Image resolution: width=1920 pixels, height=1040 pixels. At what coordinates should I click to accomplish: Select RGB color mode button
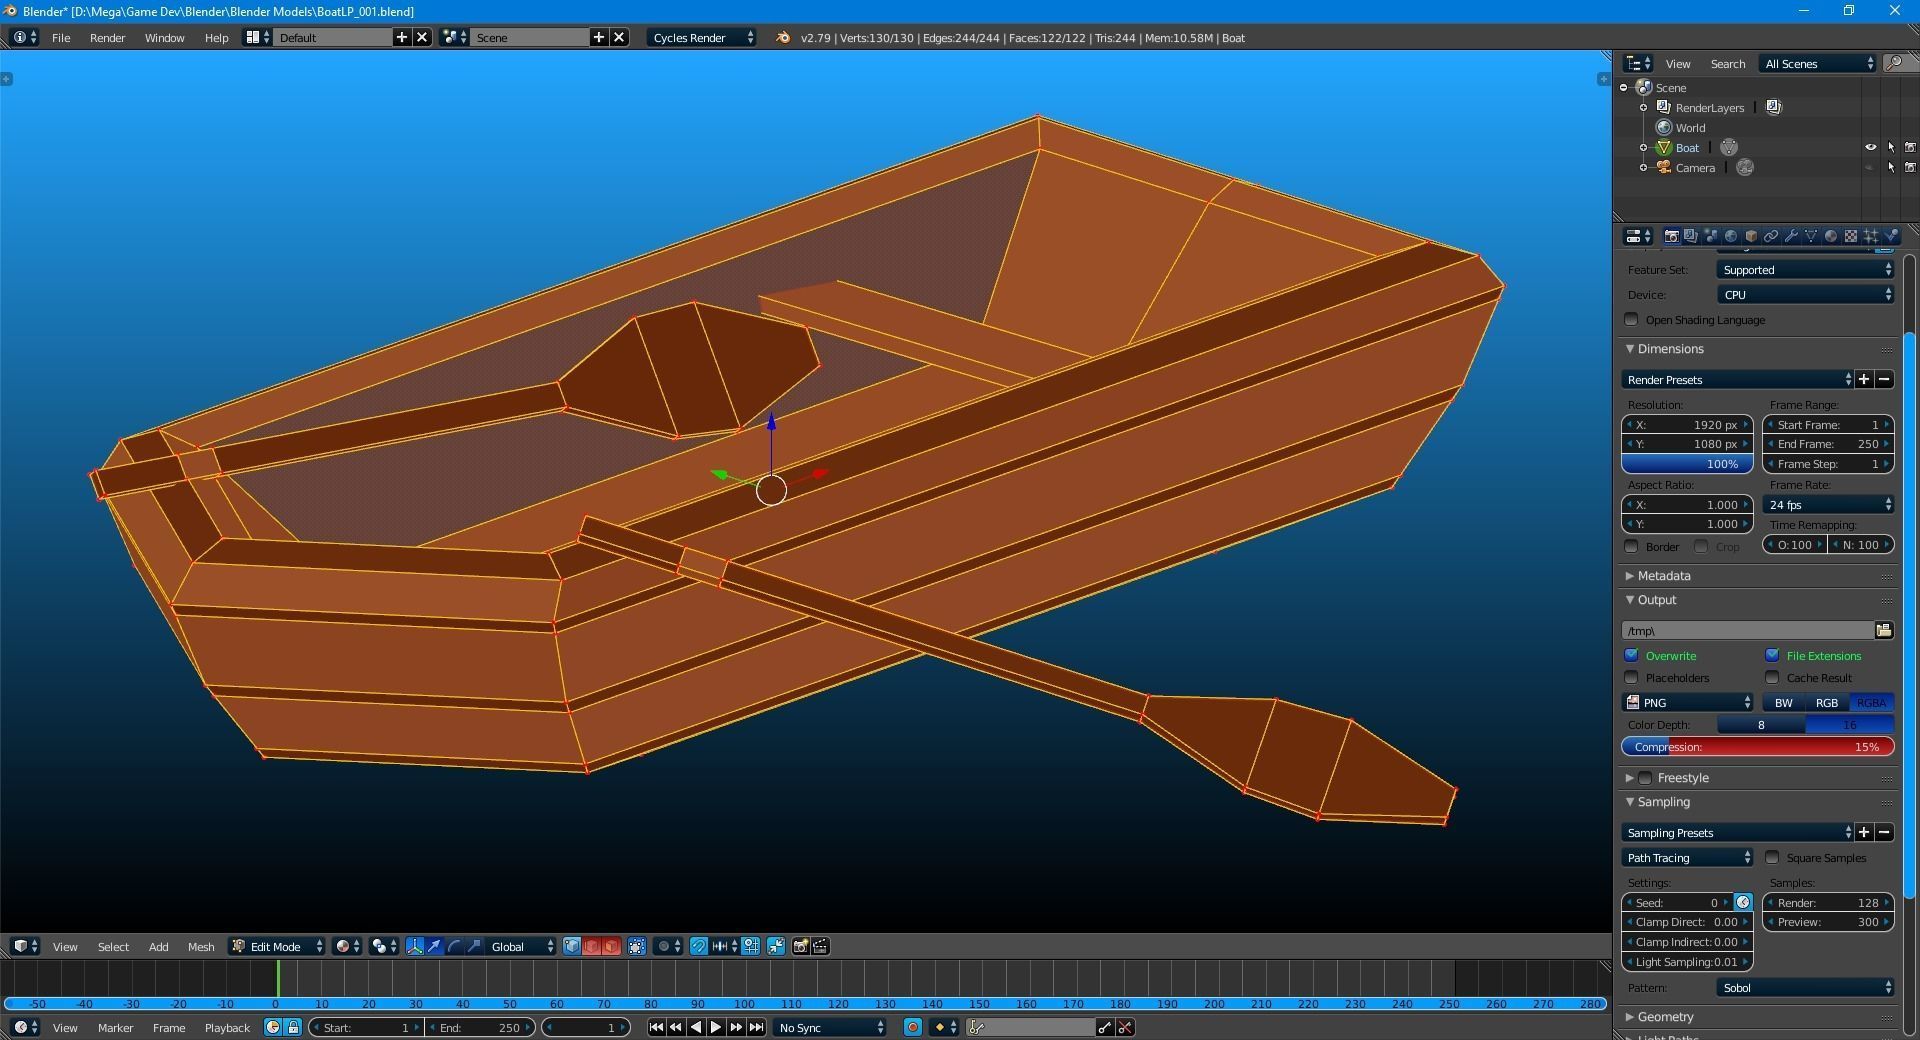(1827, 703)
